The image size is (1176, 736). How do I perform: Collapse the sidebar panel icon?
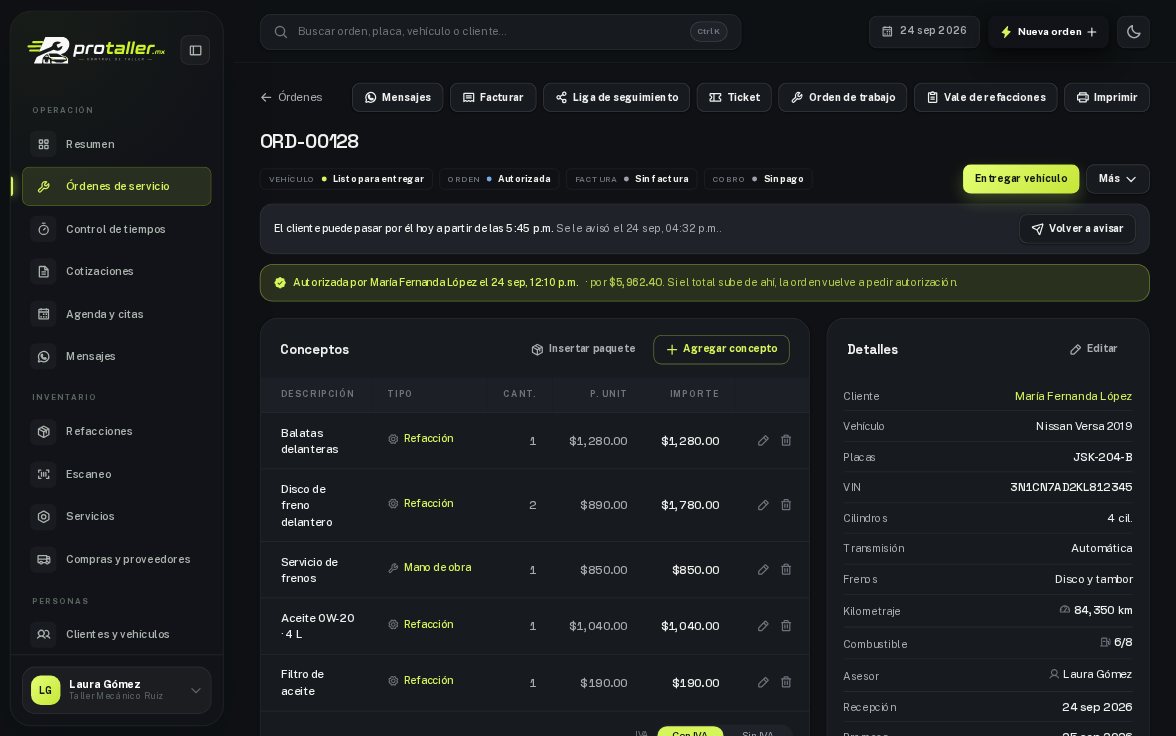[195, 50]
